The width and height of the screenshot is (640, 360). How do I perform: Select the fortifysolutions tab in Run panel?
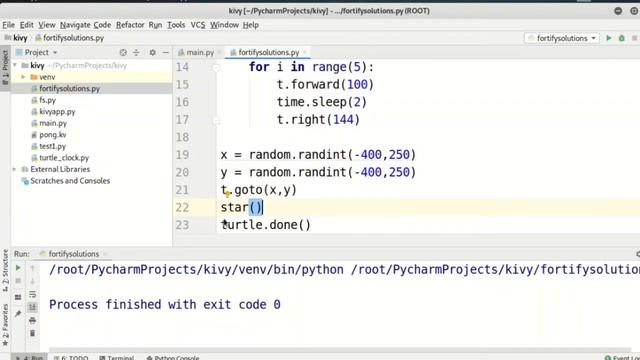click(x=73, y=254)
